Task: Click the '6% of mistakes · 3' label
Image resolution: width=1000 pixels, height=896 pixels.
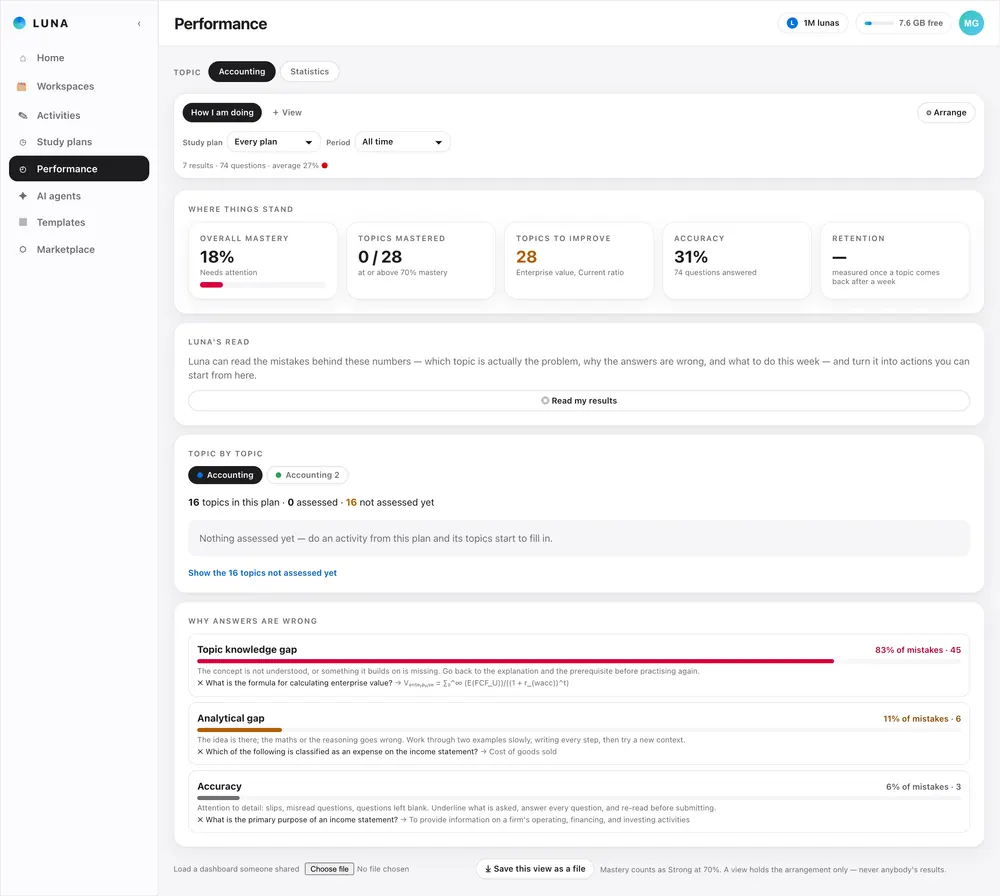Action: [923, 787]
